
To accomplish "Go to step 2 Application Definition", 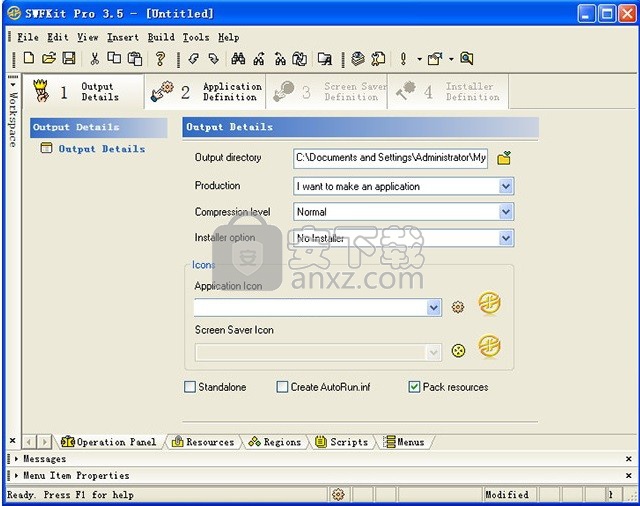I will [205, 91].
